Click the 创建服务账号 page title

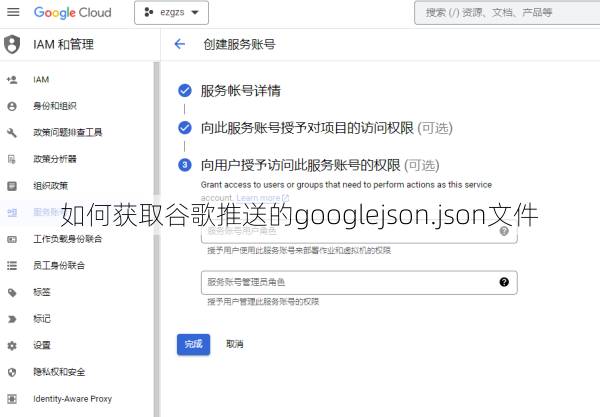[x=239, y=44]
